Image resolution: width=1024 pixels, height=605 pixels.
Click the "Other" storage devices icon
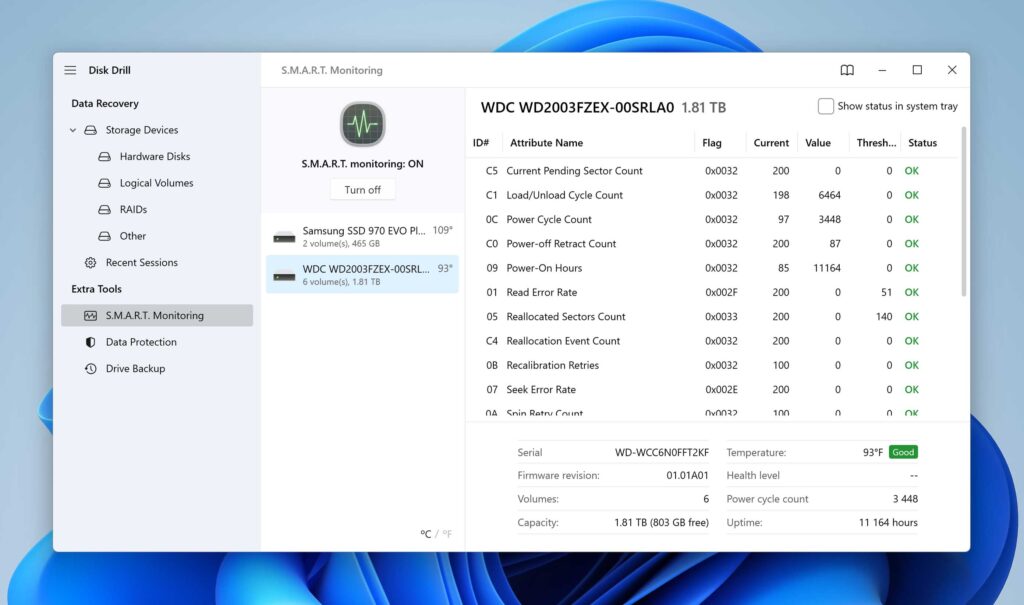click(103, 236)
